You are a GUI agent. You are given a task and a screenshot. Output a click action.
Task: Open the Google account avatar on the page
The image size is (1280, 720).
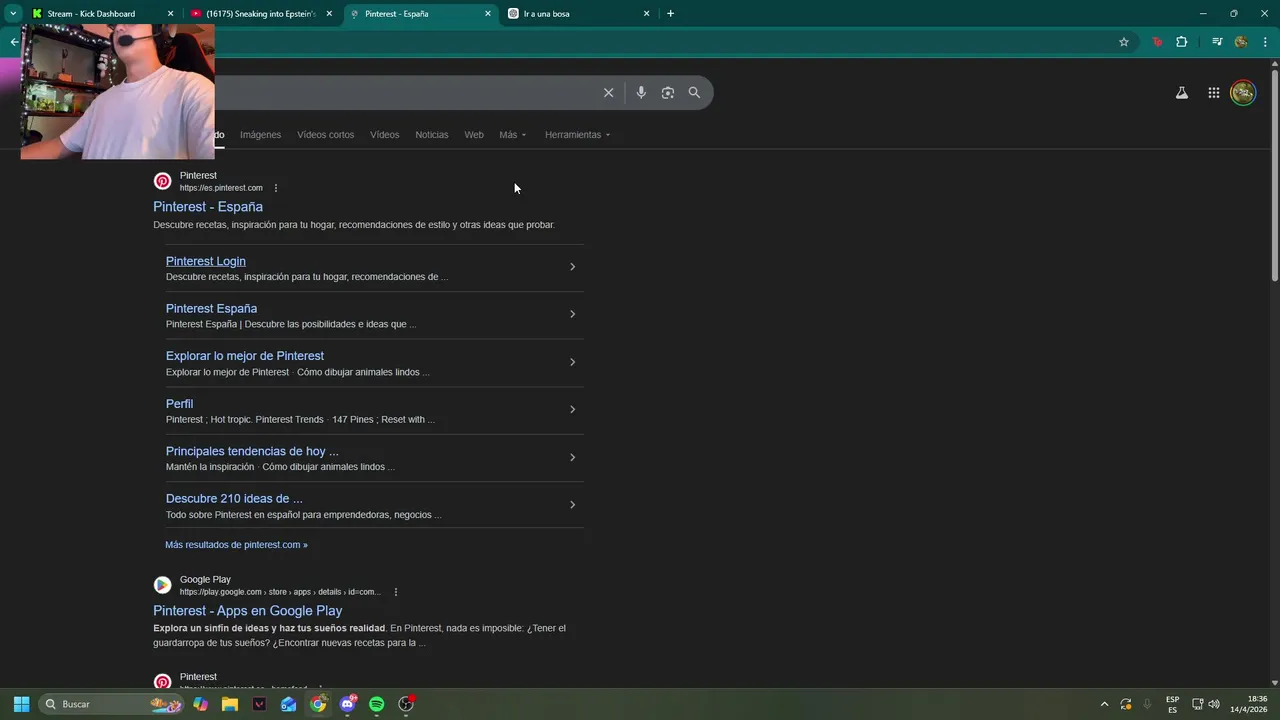1243,93
